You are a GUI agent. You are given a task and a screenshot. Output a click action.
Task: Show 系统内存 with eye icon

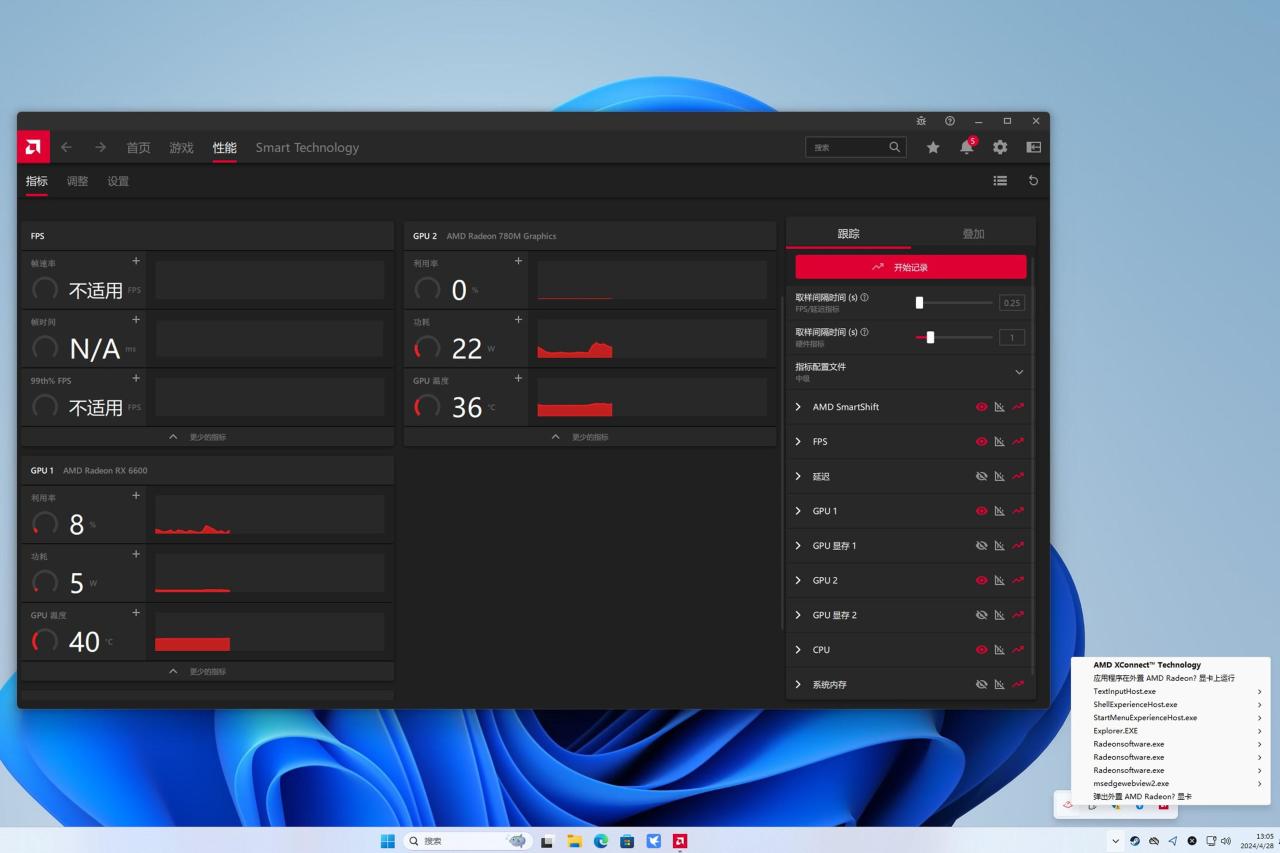click(x=981, y=684)
